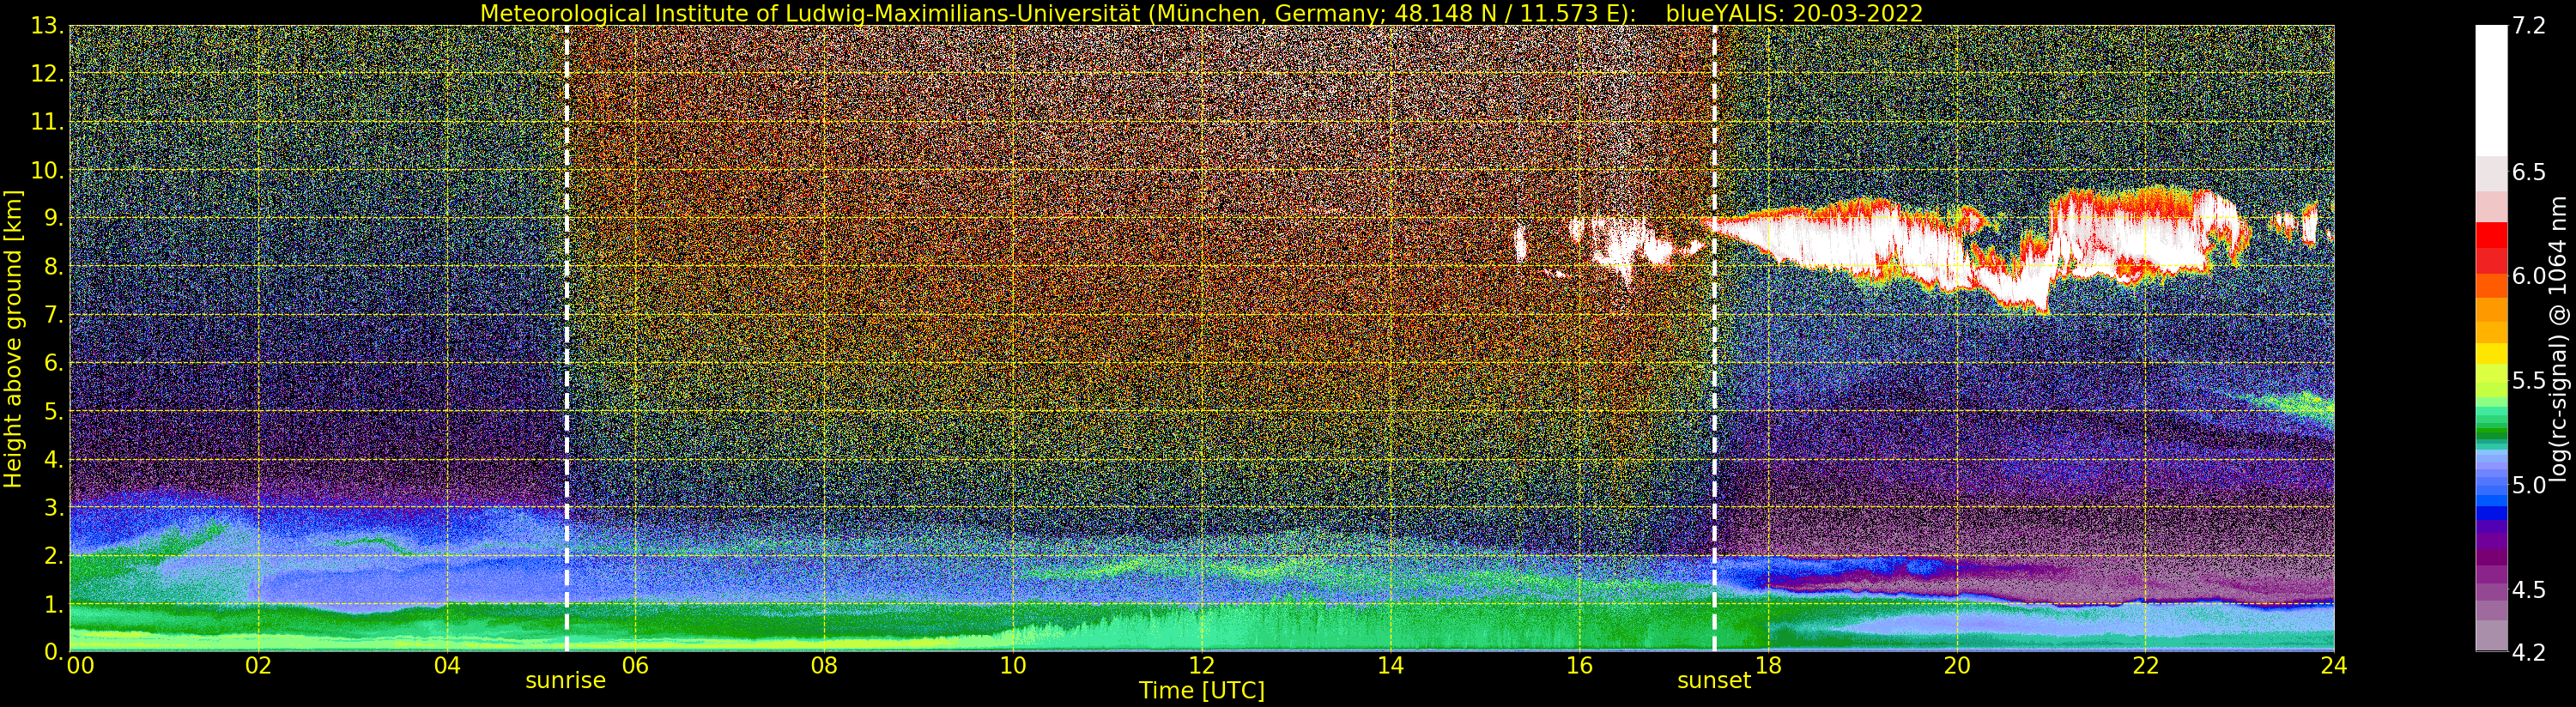
Task: Click the '6.' height axis tick label
Action: (x=54, y=363)
